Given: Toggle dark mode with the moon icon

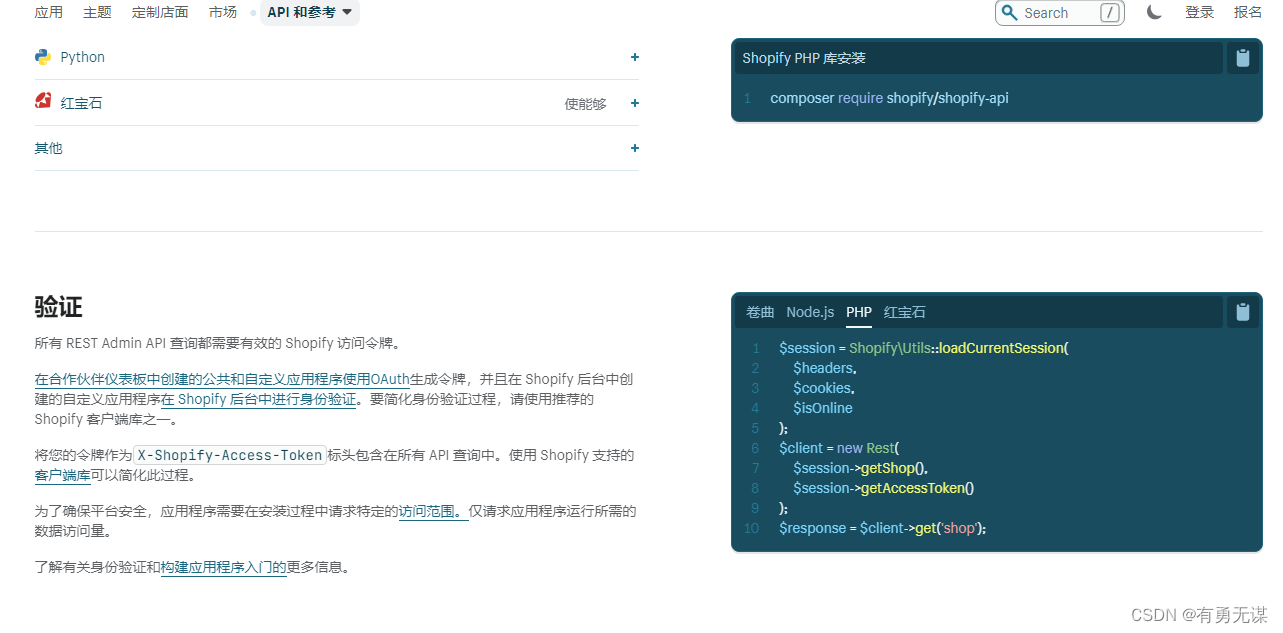Looking at the screenshot, I should 1154,13.
